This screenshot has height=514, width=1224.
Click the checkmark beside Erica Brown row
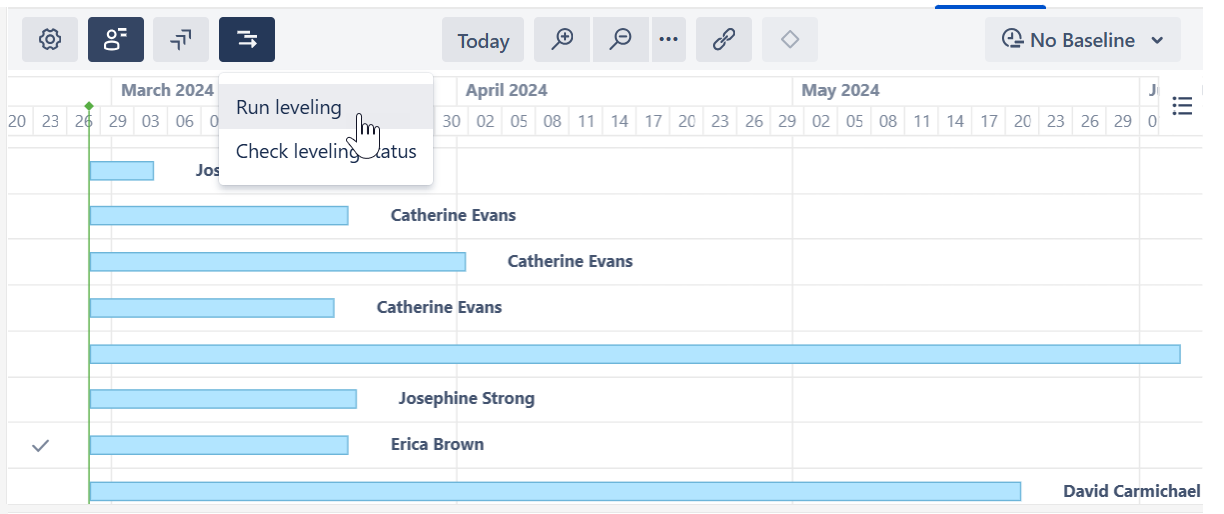click(x=40, y=445)
